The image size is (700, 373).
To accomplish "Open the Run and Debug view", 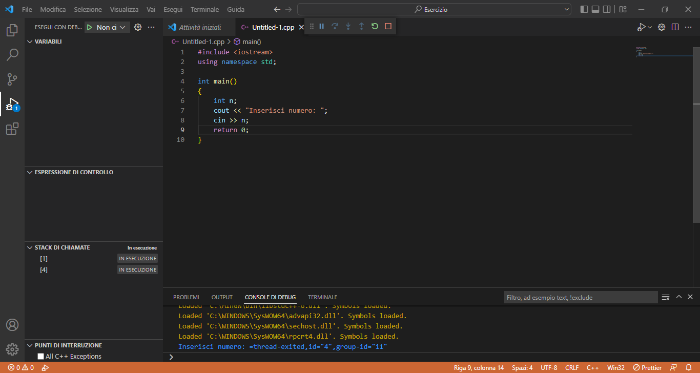I will click(x=12, y=104).
